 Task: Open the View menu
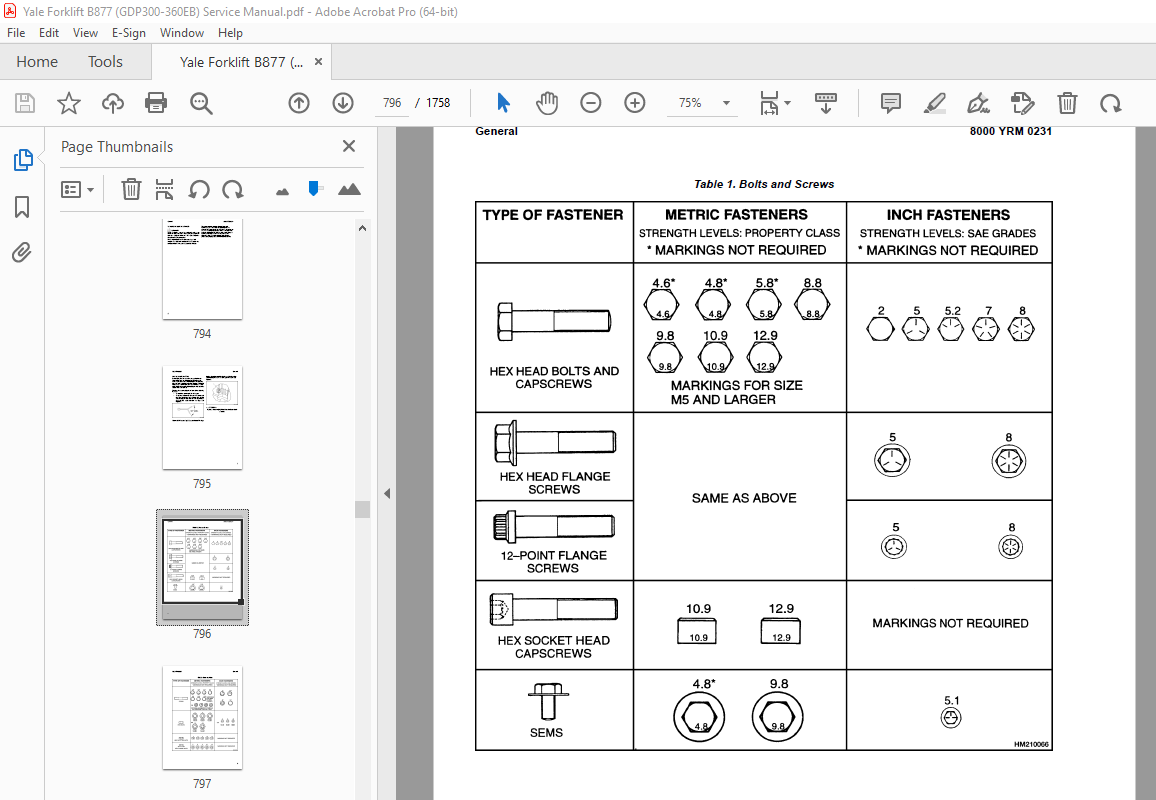pos(85,32)
